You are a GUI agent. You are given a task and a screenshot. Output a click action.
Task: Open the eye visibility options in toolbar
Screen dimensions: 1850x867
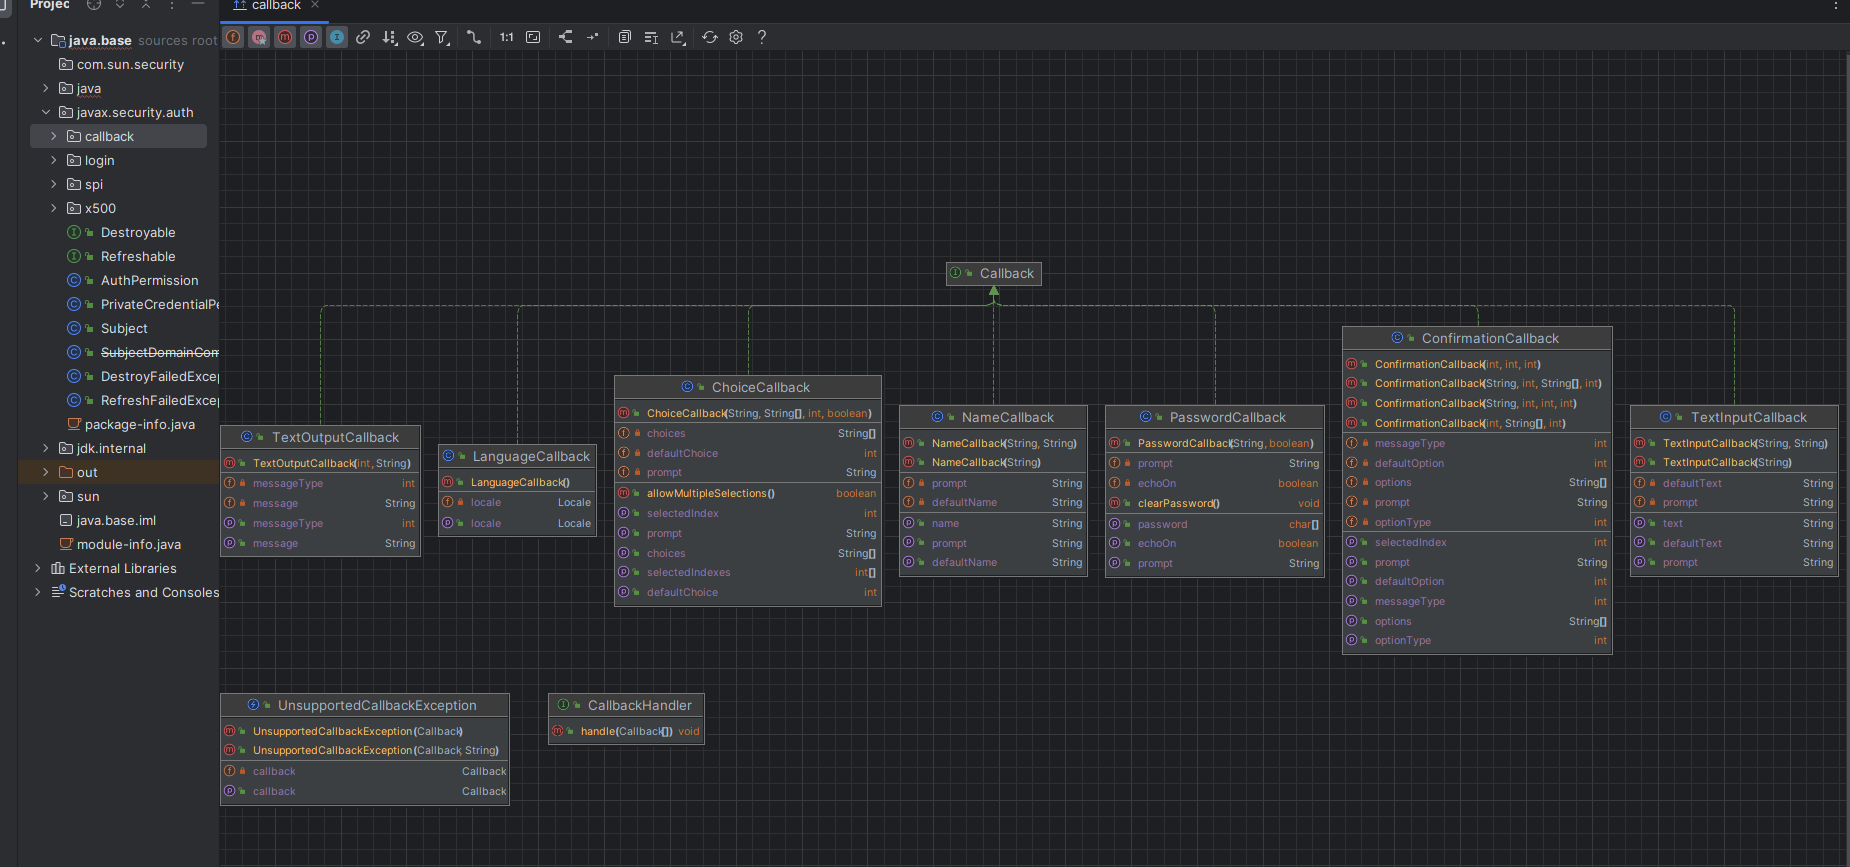tap(415, 37)
